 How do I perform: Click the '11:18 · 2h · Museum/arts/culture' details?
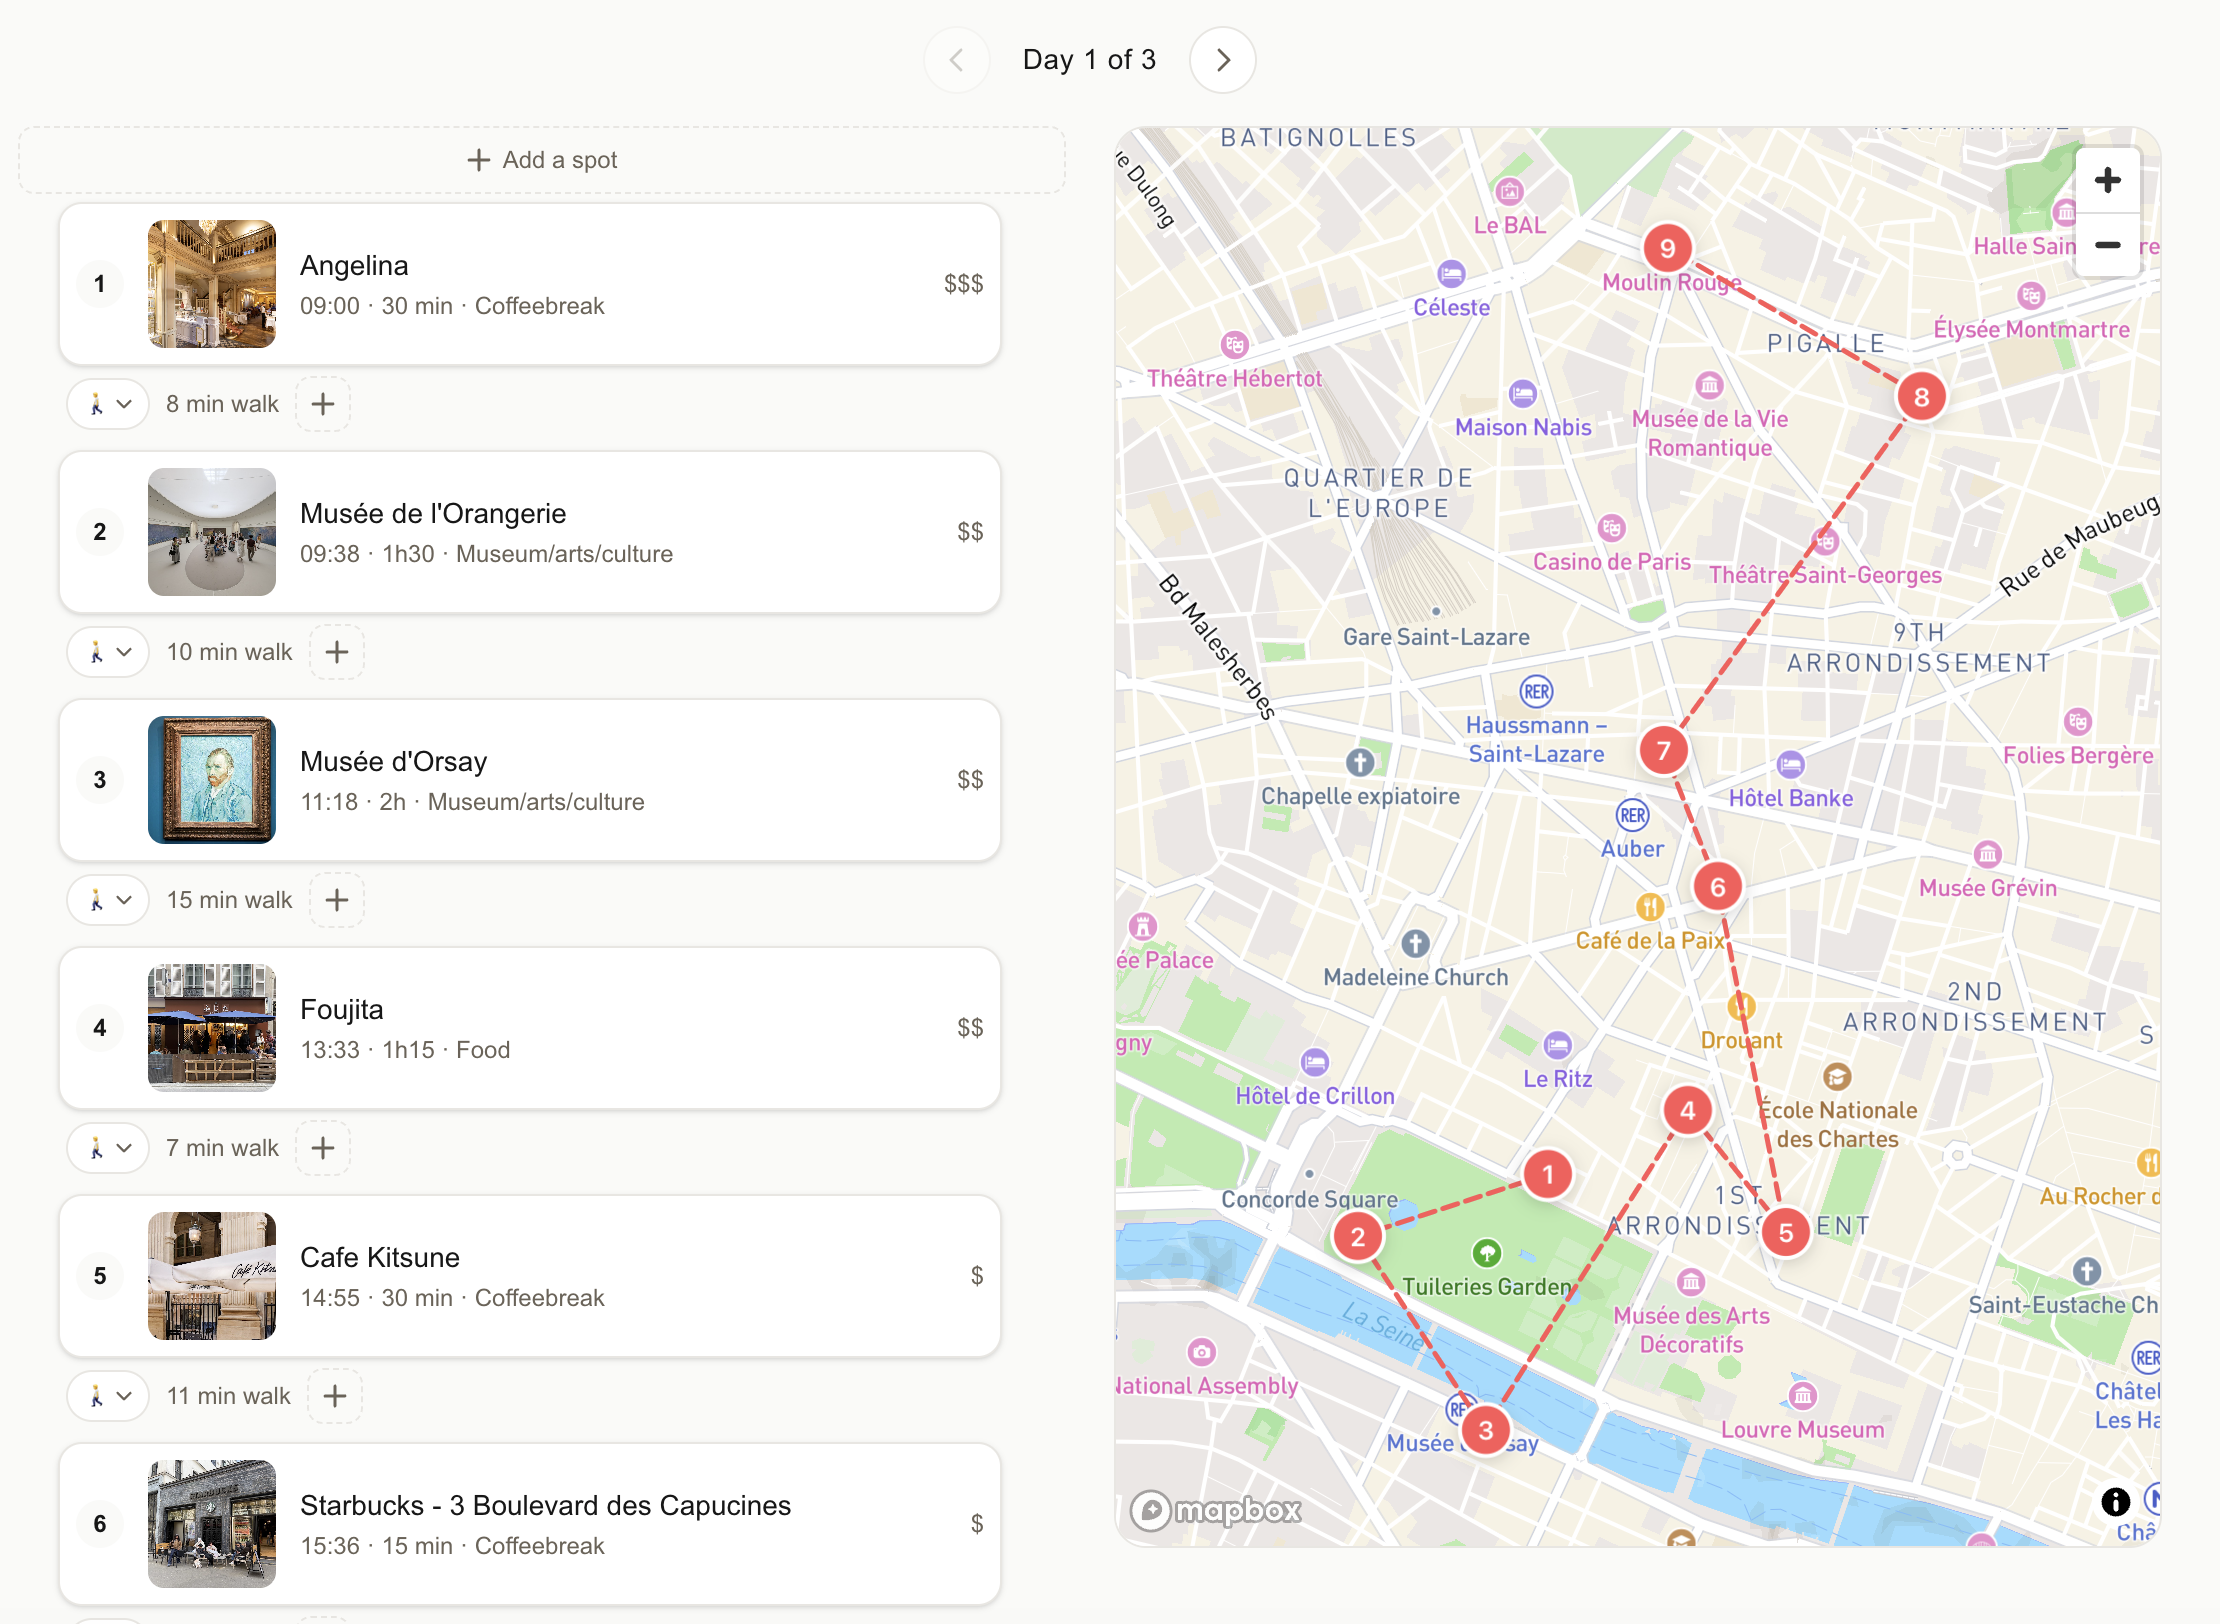[x=472, y=802]
